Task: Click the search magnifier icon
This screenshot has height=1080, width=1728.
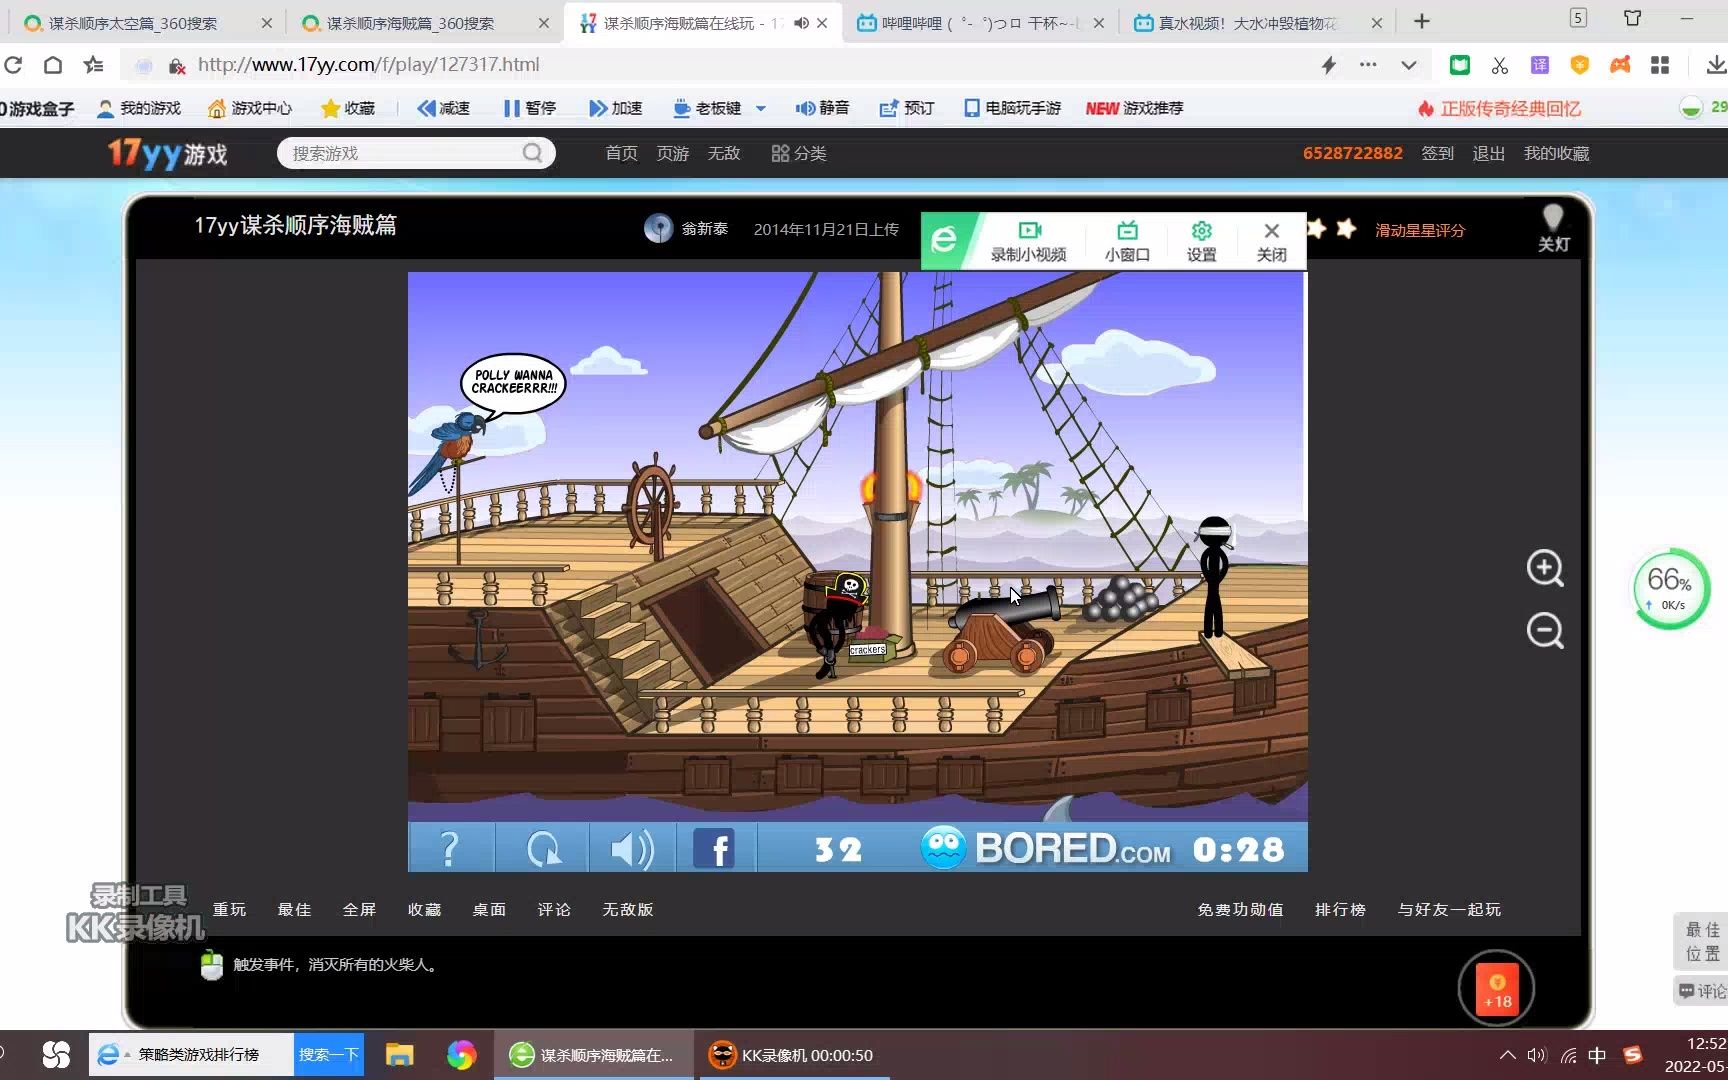Action: (x=533, y=153)
